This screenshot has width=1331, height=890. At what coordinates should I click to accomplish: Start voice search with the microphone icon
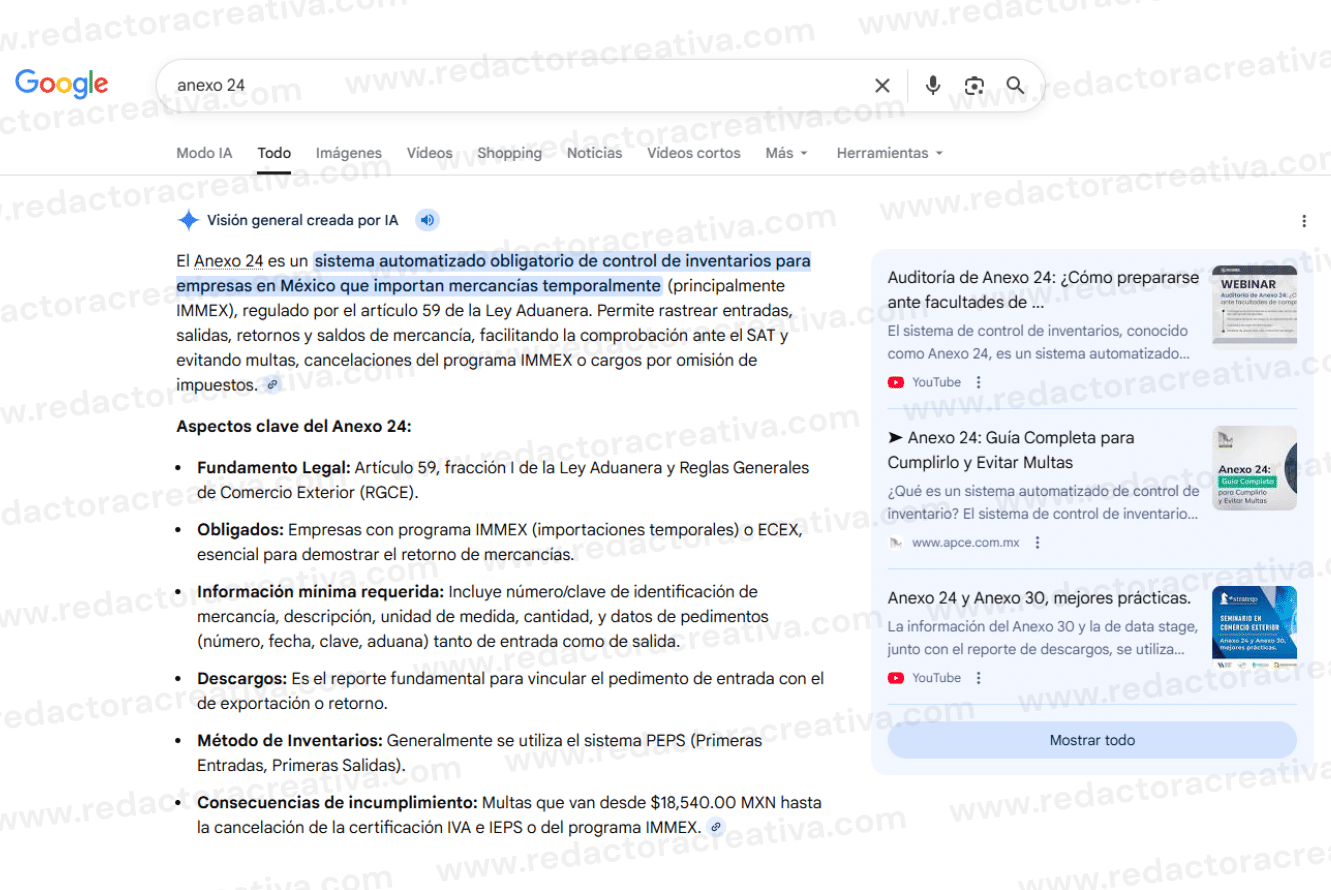(x=933, y=86)
